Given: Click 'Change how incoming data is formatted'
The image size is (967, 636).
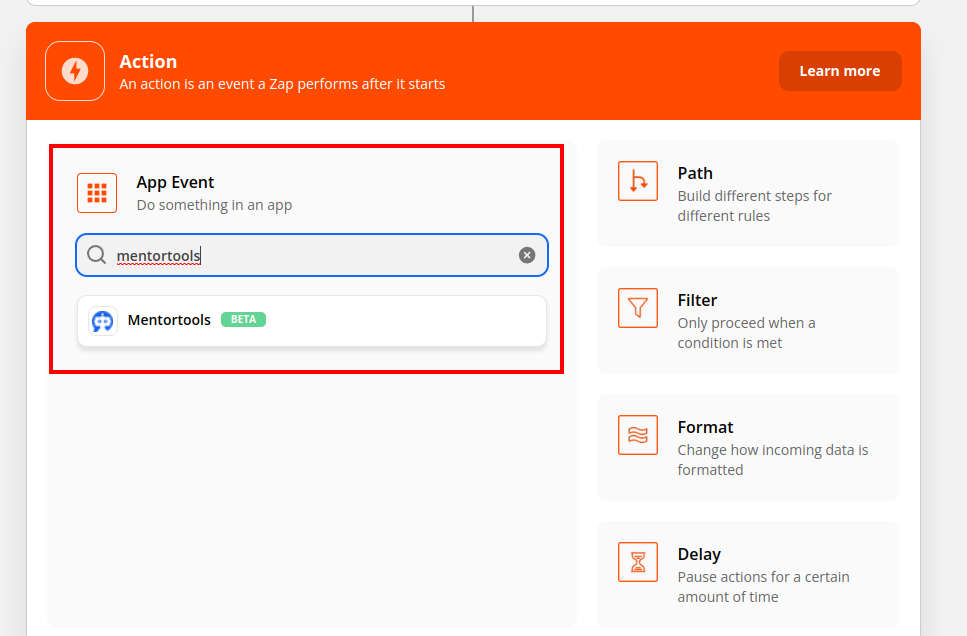Looking at the screenshot, I should pos(773,460).
